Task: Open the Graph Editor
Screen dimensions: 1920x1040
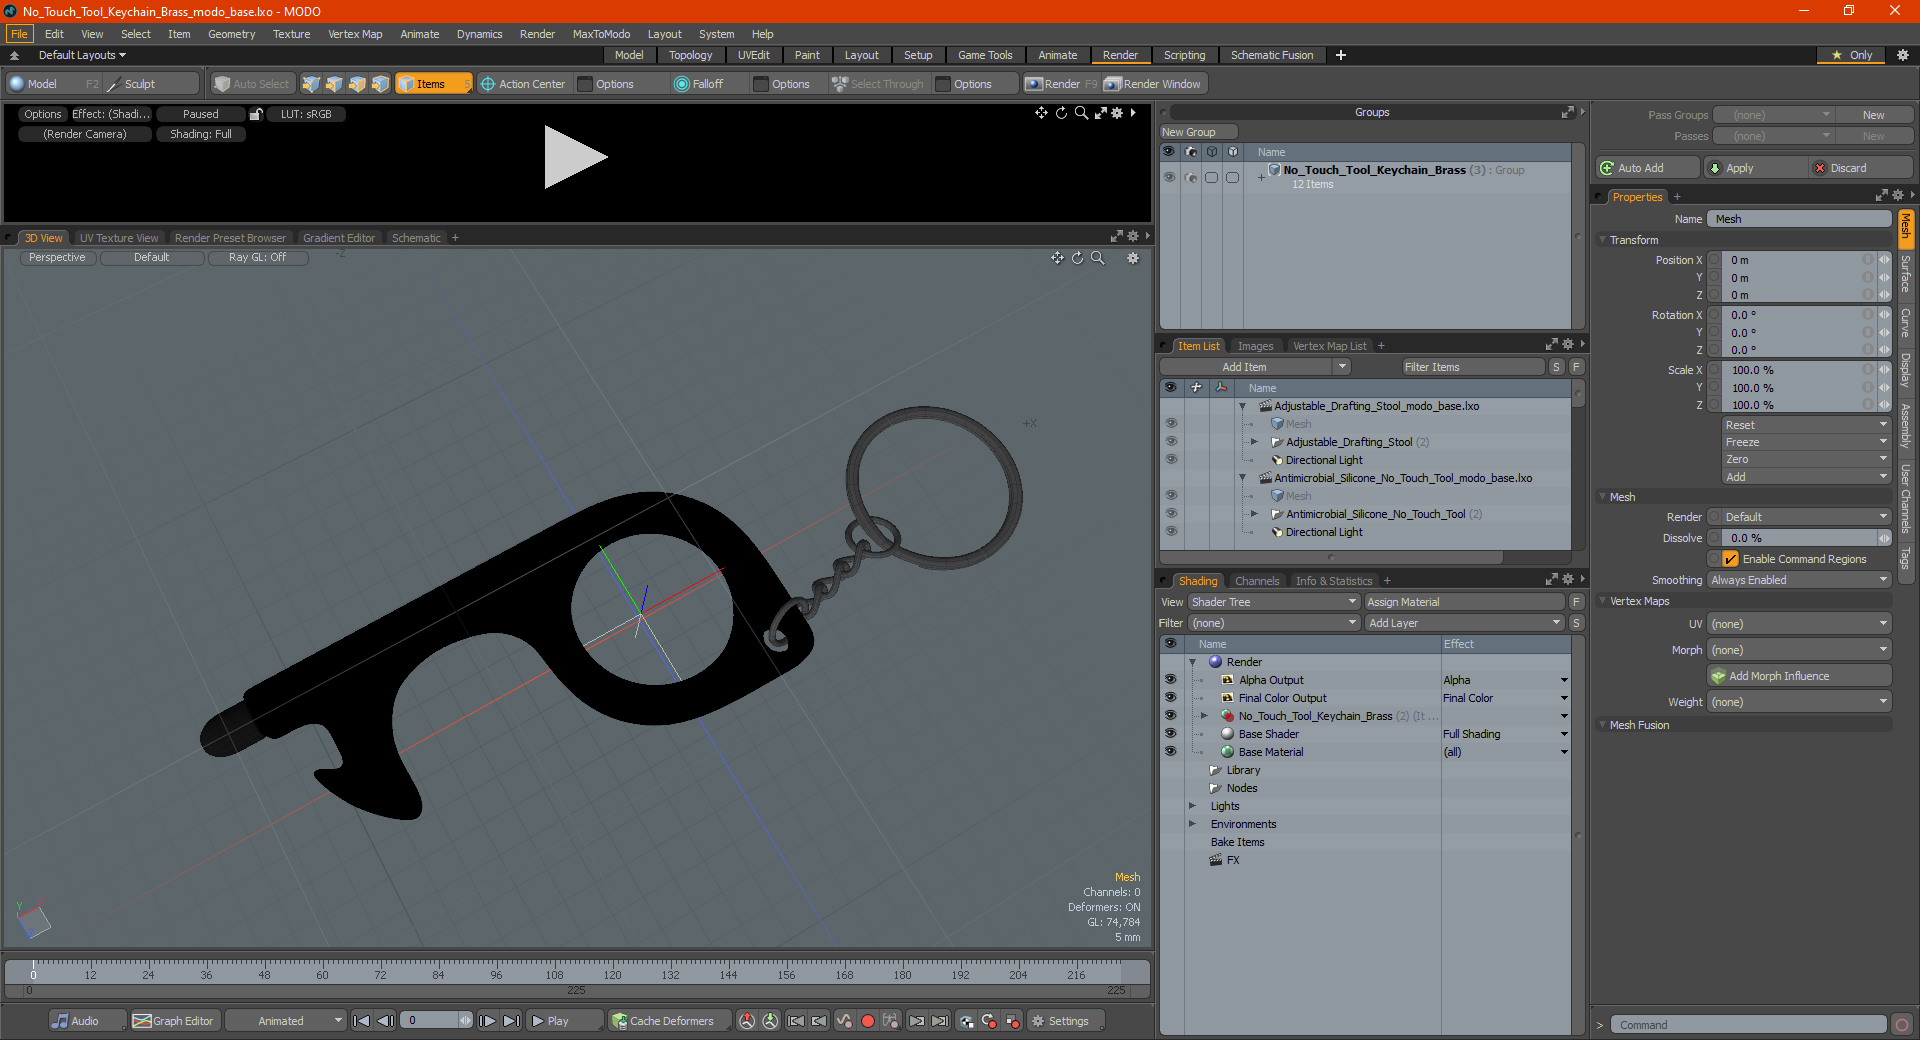Action: coord(173,1021)
